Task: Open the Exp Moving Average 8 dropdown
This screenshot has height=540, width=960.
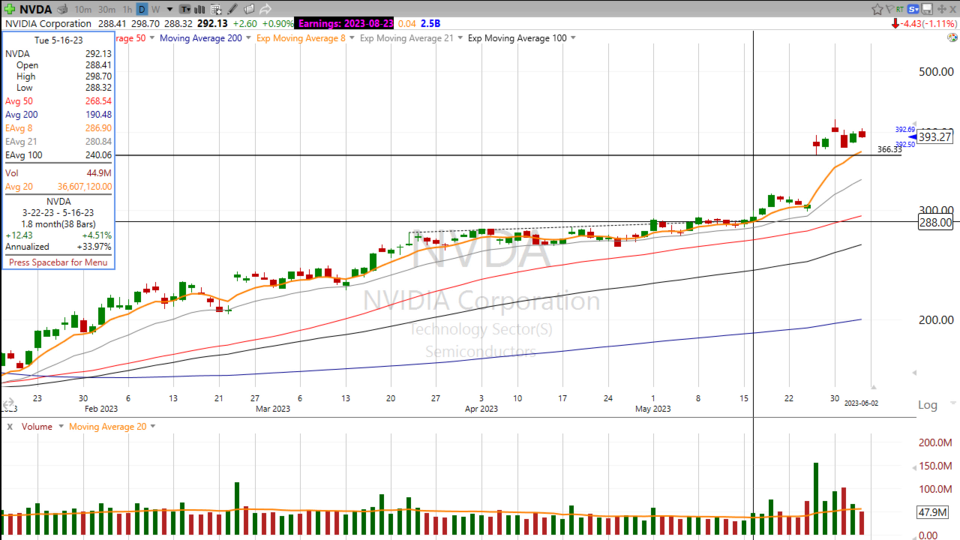Action: coord(352,38)
